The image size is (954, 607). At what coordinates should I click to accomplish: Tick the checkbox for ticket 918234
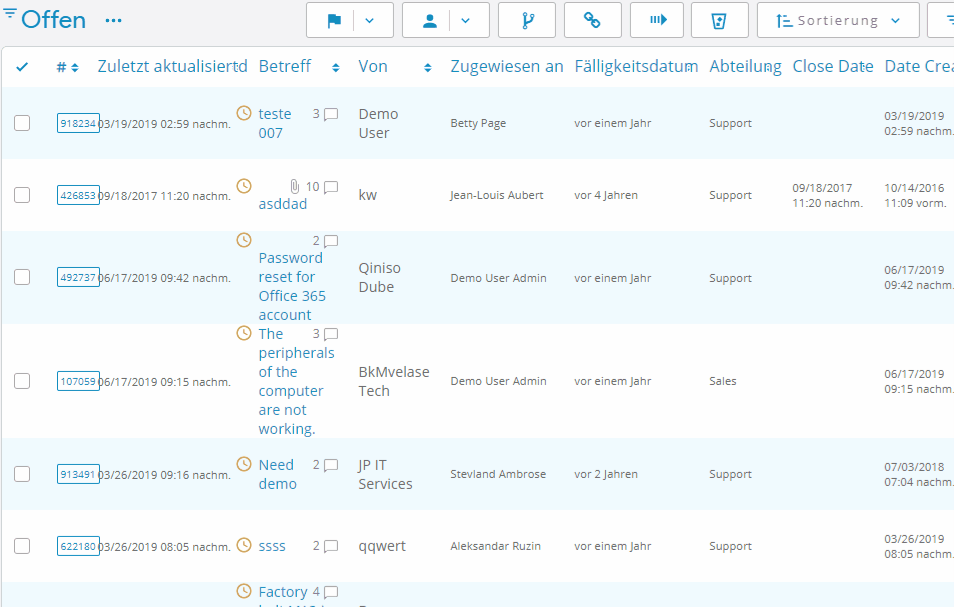click(x=22, y=123)
